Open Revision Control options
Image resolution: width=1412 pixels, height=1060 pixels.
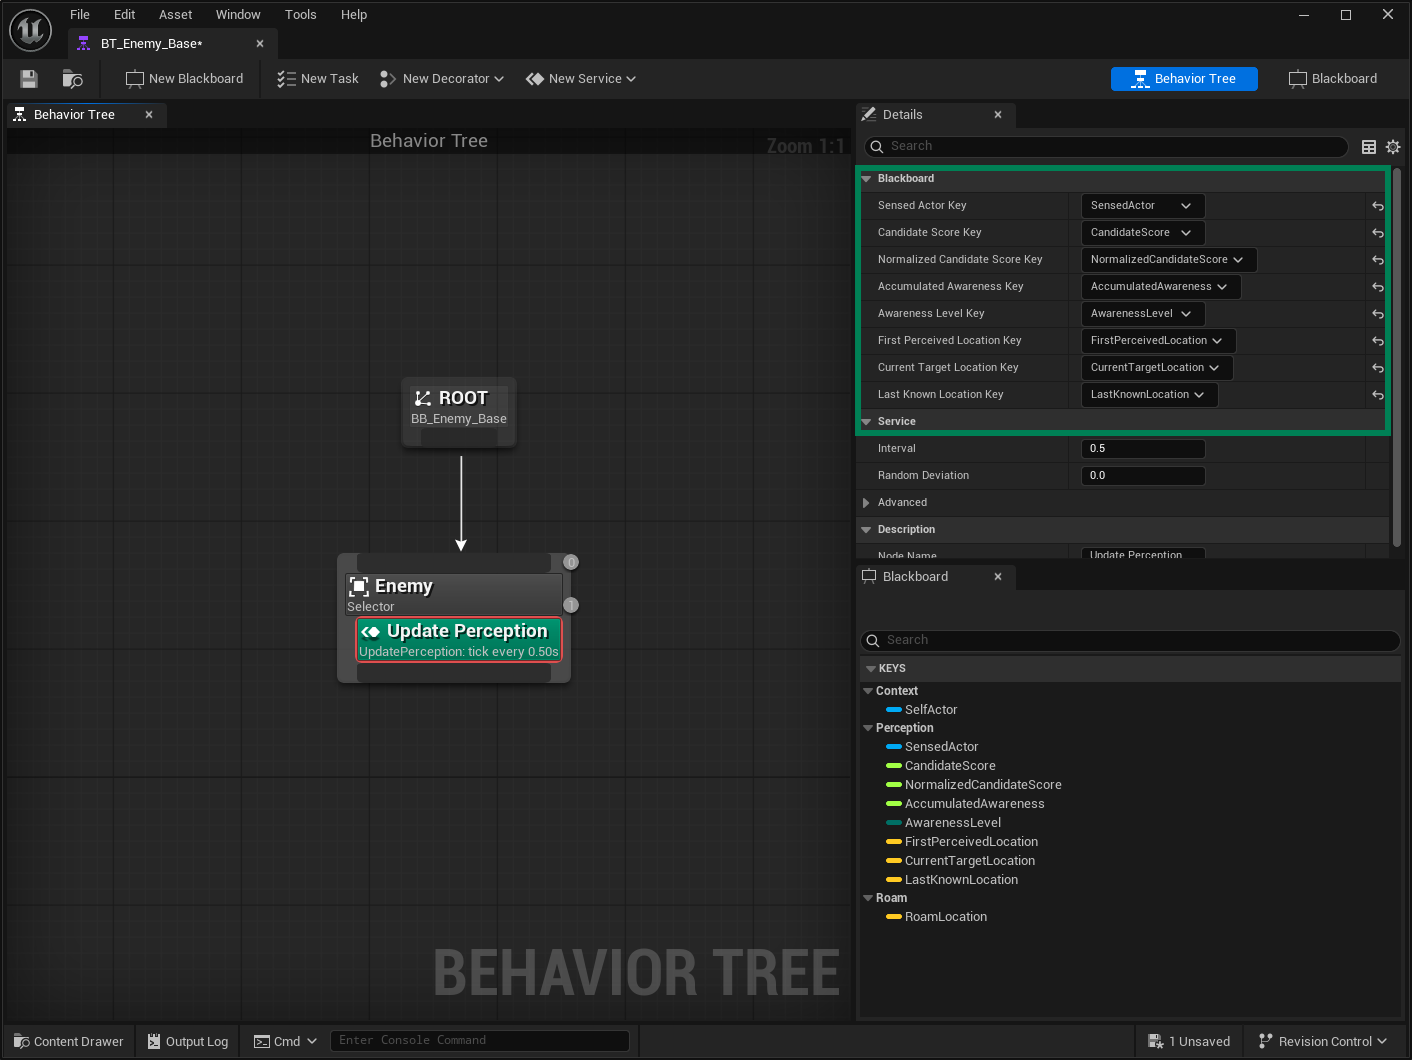coord(1321,1040)
